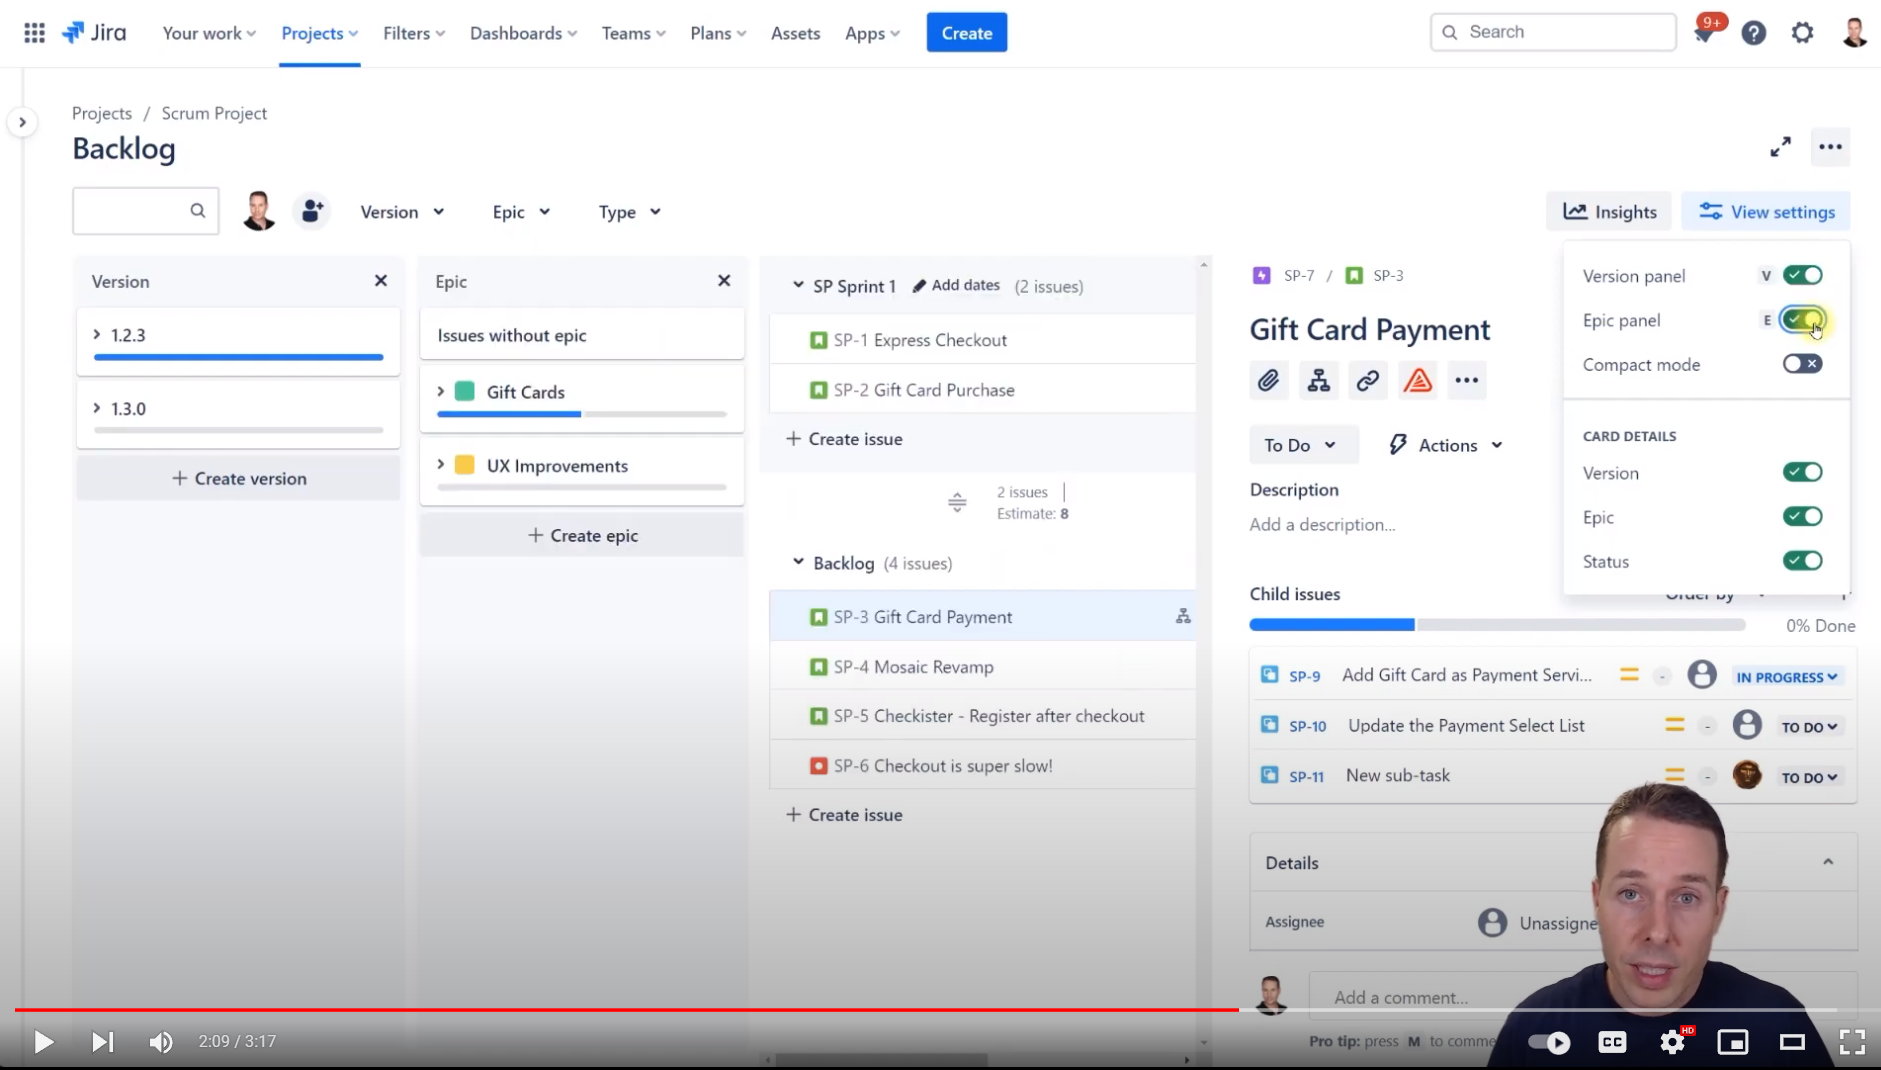The width and height of the screenshot is (1881, 1070).
Task: Open the notifications bell icon
Action: (x=1704, y=33)
